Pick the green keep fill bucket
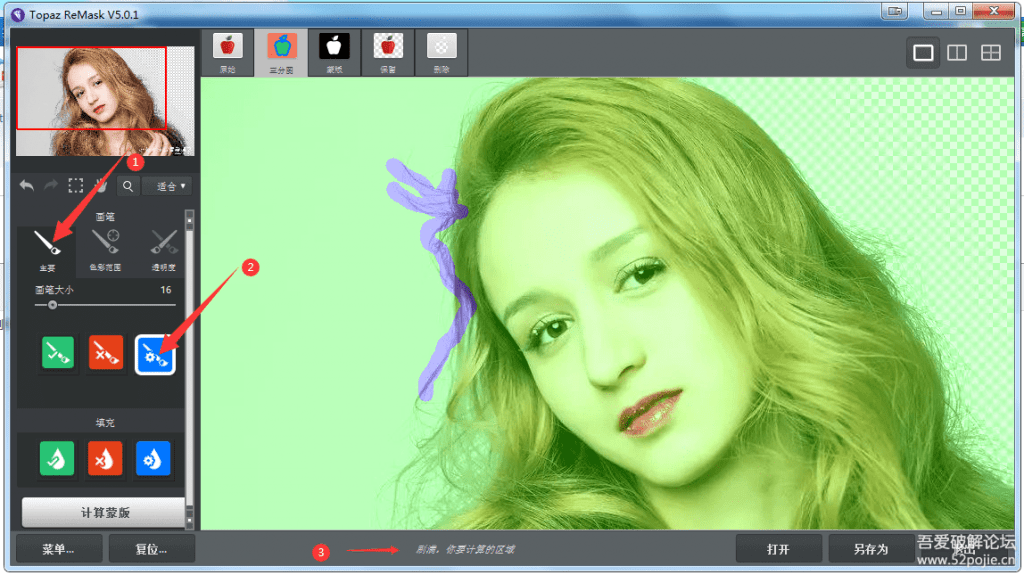 [x=56, y=458]
